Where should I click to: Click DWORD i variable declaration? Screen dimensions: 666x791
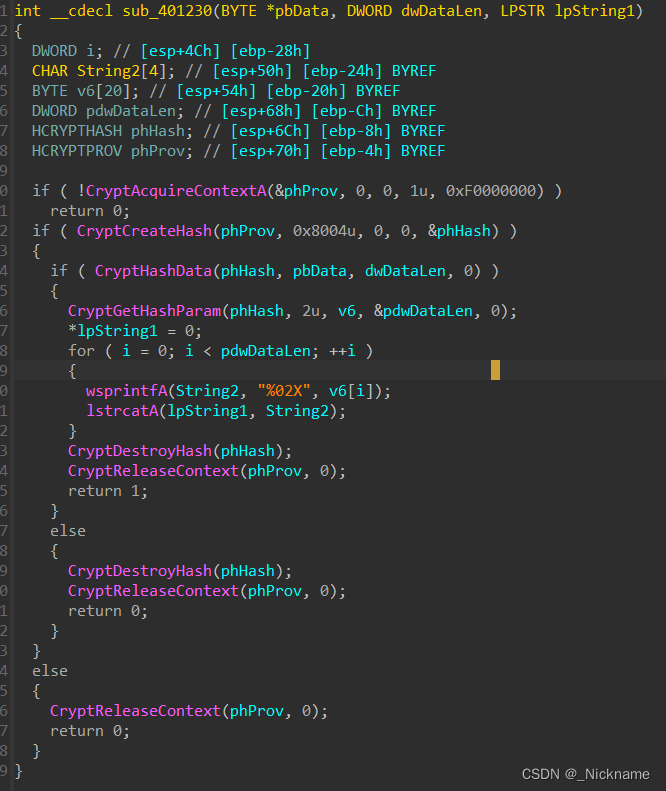click(67, 51)
